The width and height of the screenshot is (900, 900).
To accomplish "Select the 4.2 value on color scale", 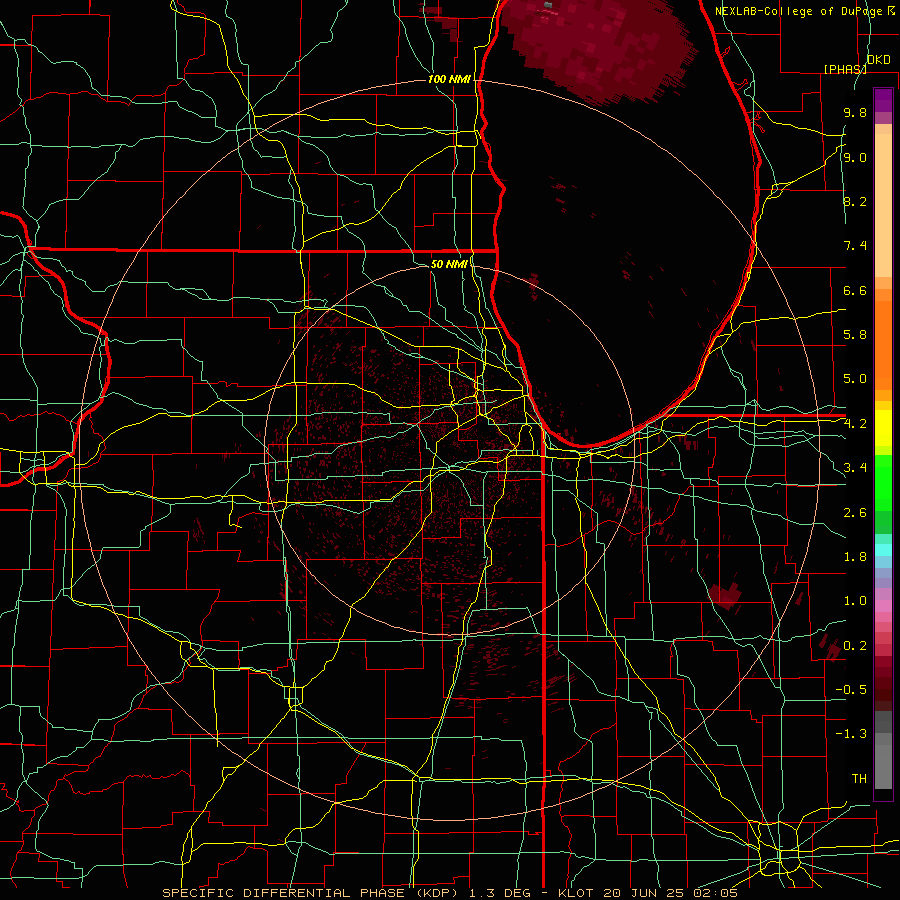I will point(855,424).
